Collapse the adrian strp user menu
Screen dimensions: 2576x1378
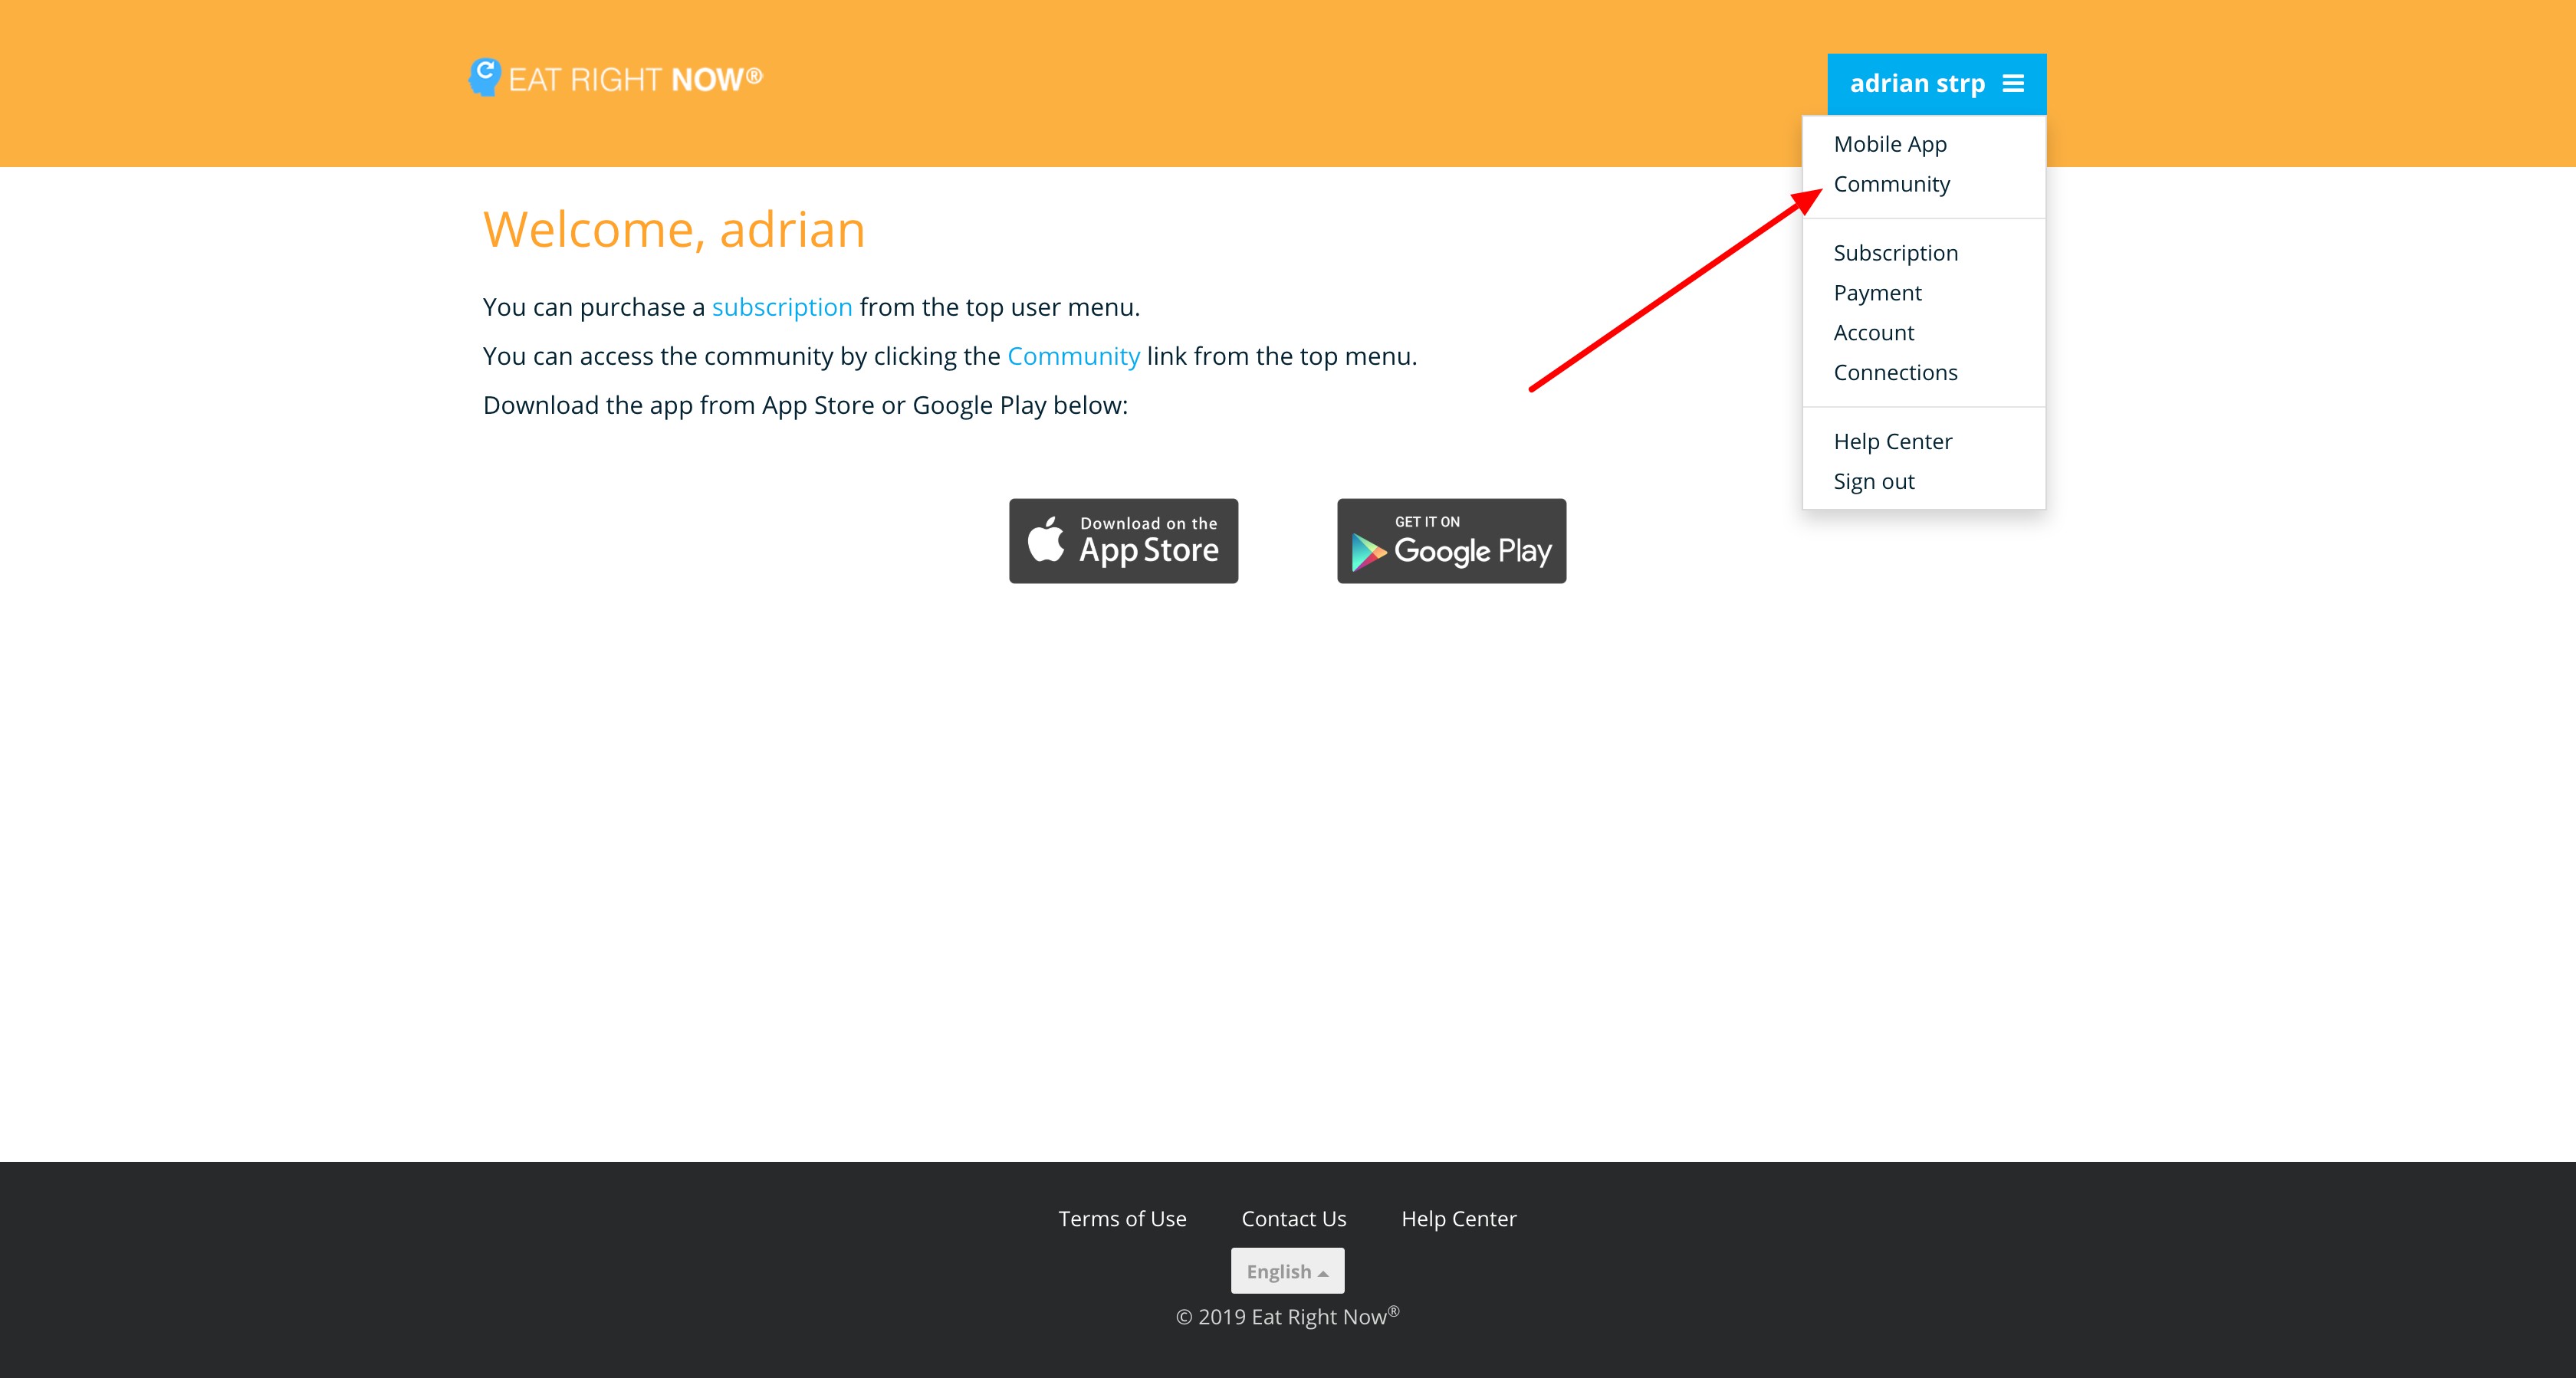click(x=1916, y=83)
